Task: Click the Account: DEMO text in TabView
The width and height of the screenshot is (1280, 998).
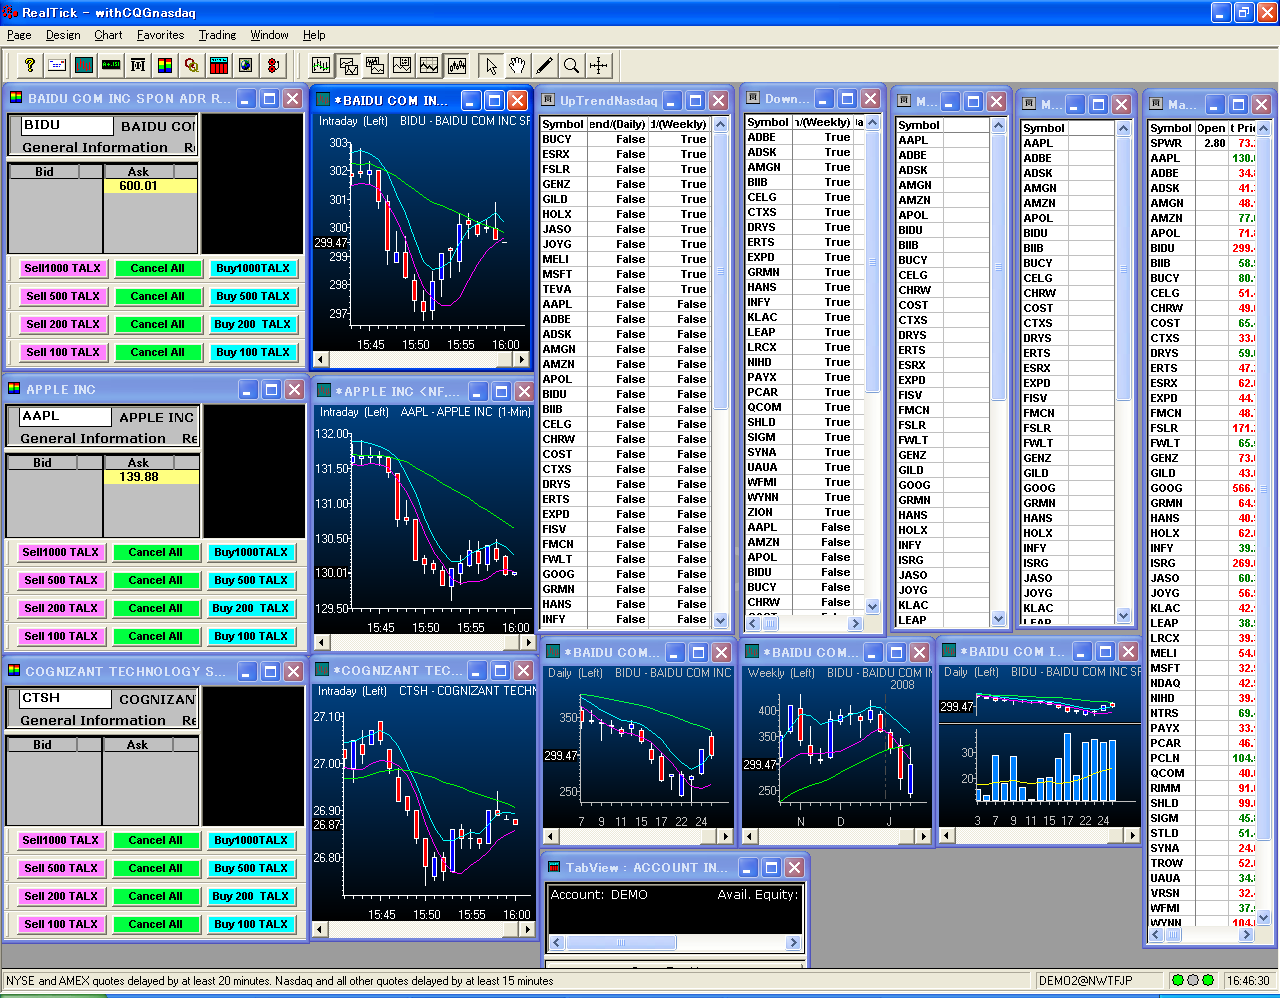Action: (599, 895)
